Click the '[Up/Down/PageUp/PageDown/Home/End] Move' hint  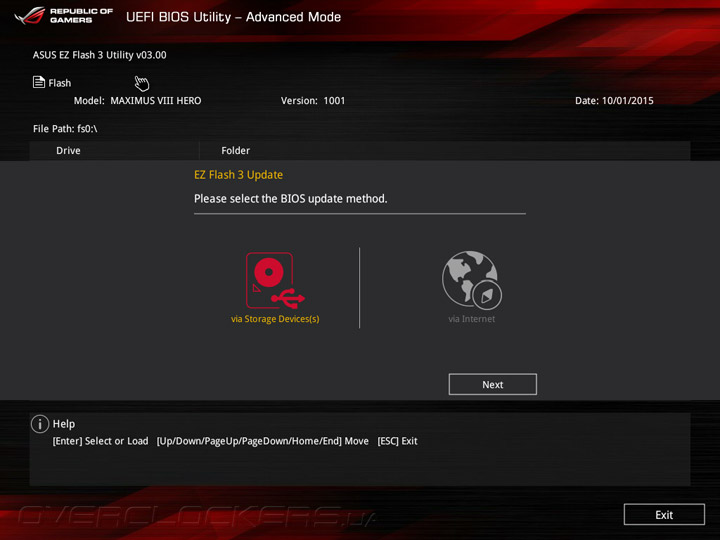(263, 441)
